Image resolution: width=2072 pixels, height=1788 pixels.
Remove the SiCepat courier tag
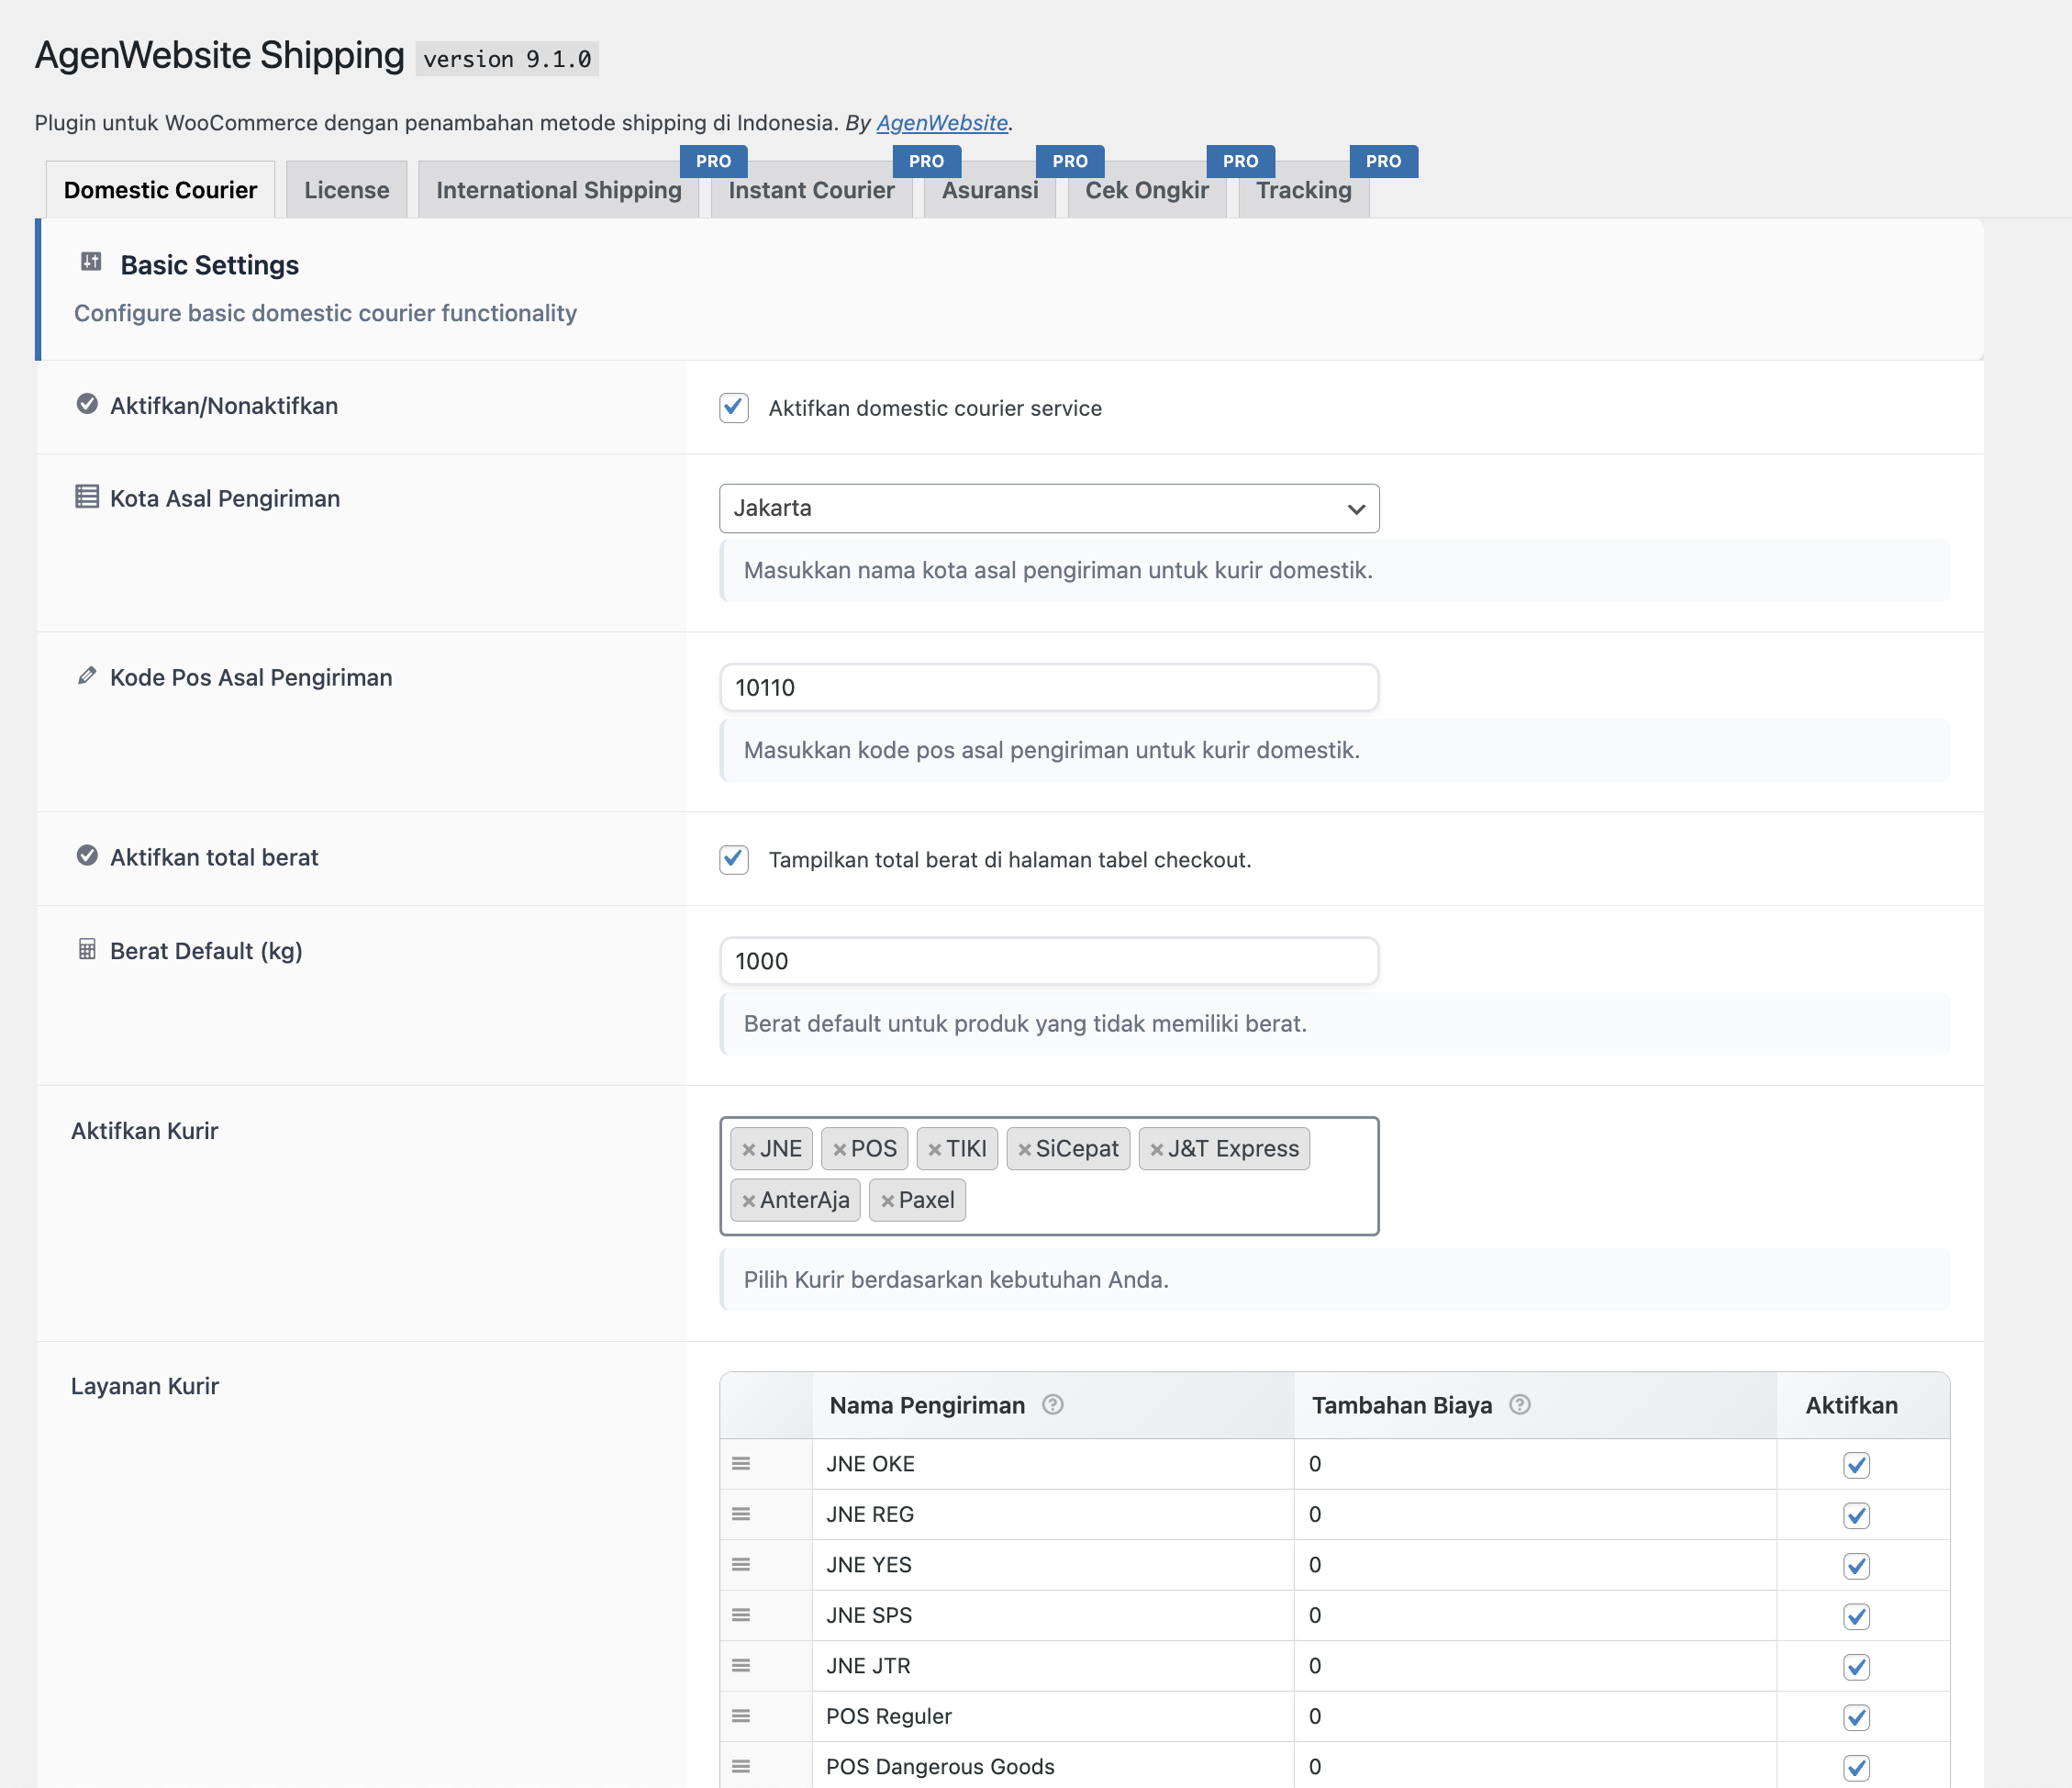tap(1024, 1150)
